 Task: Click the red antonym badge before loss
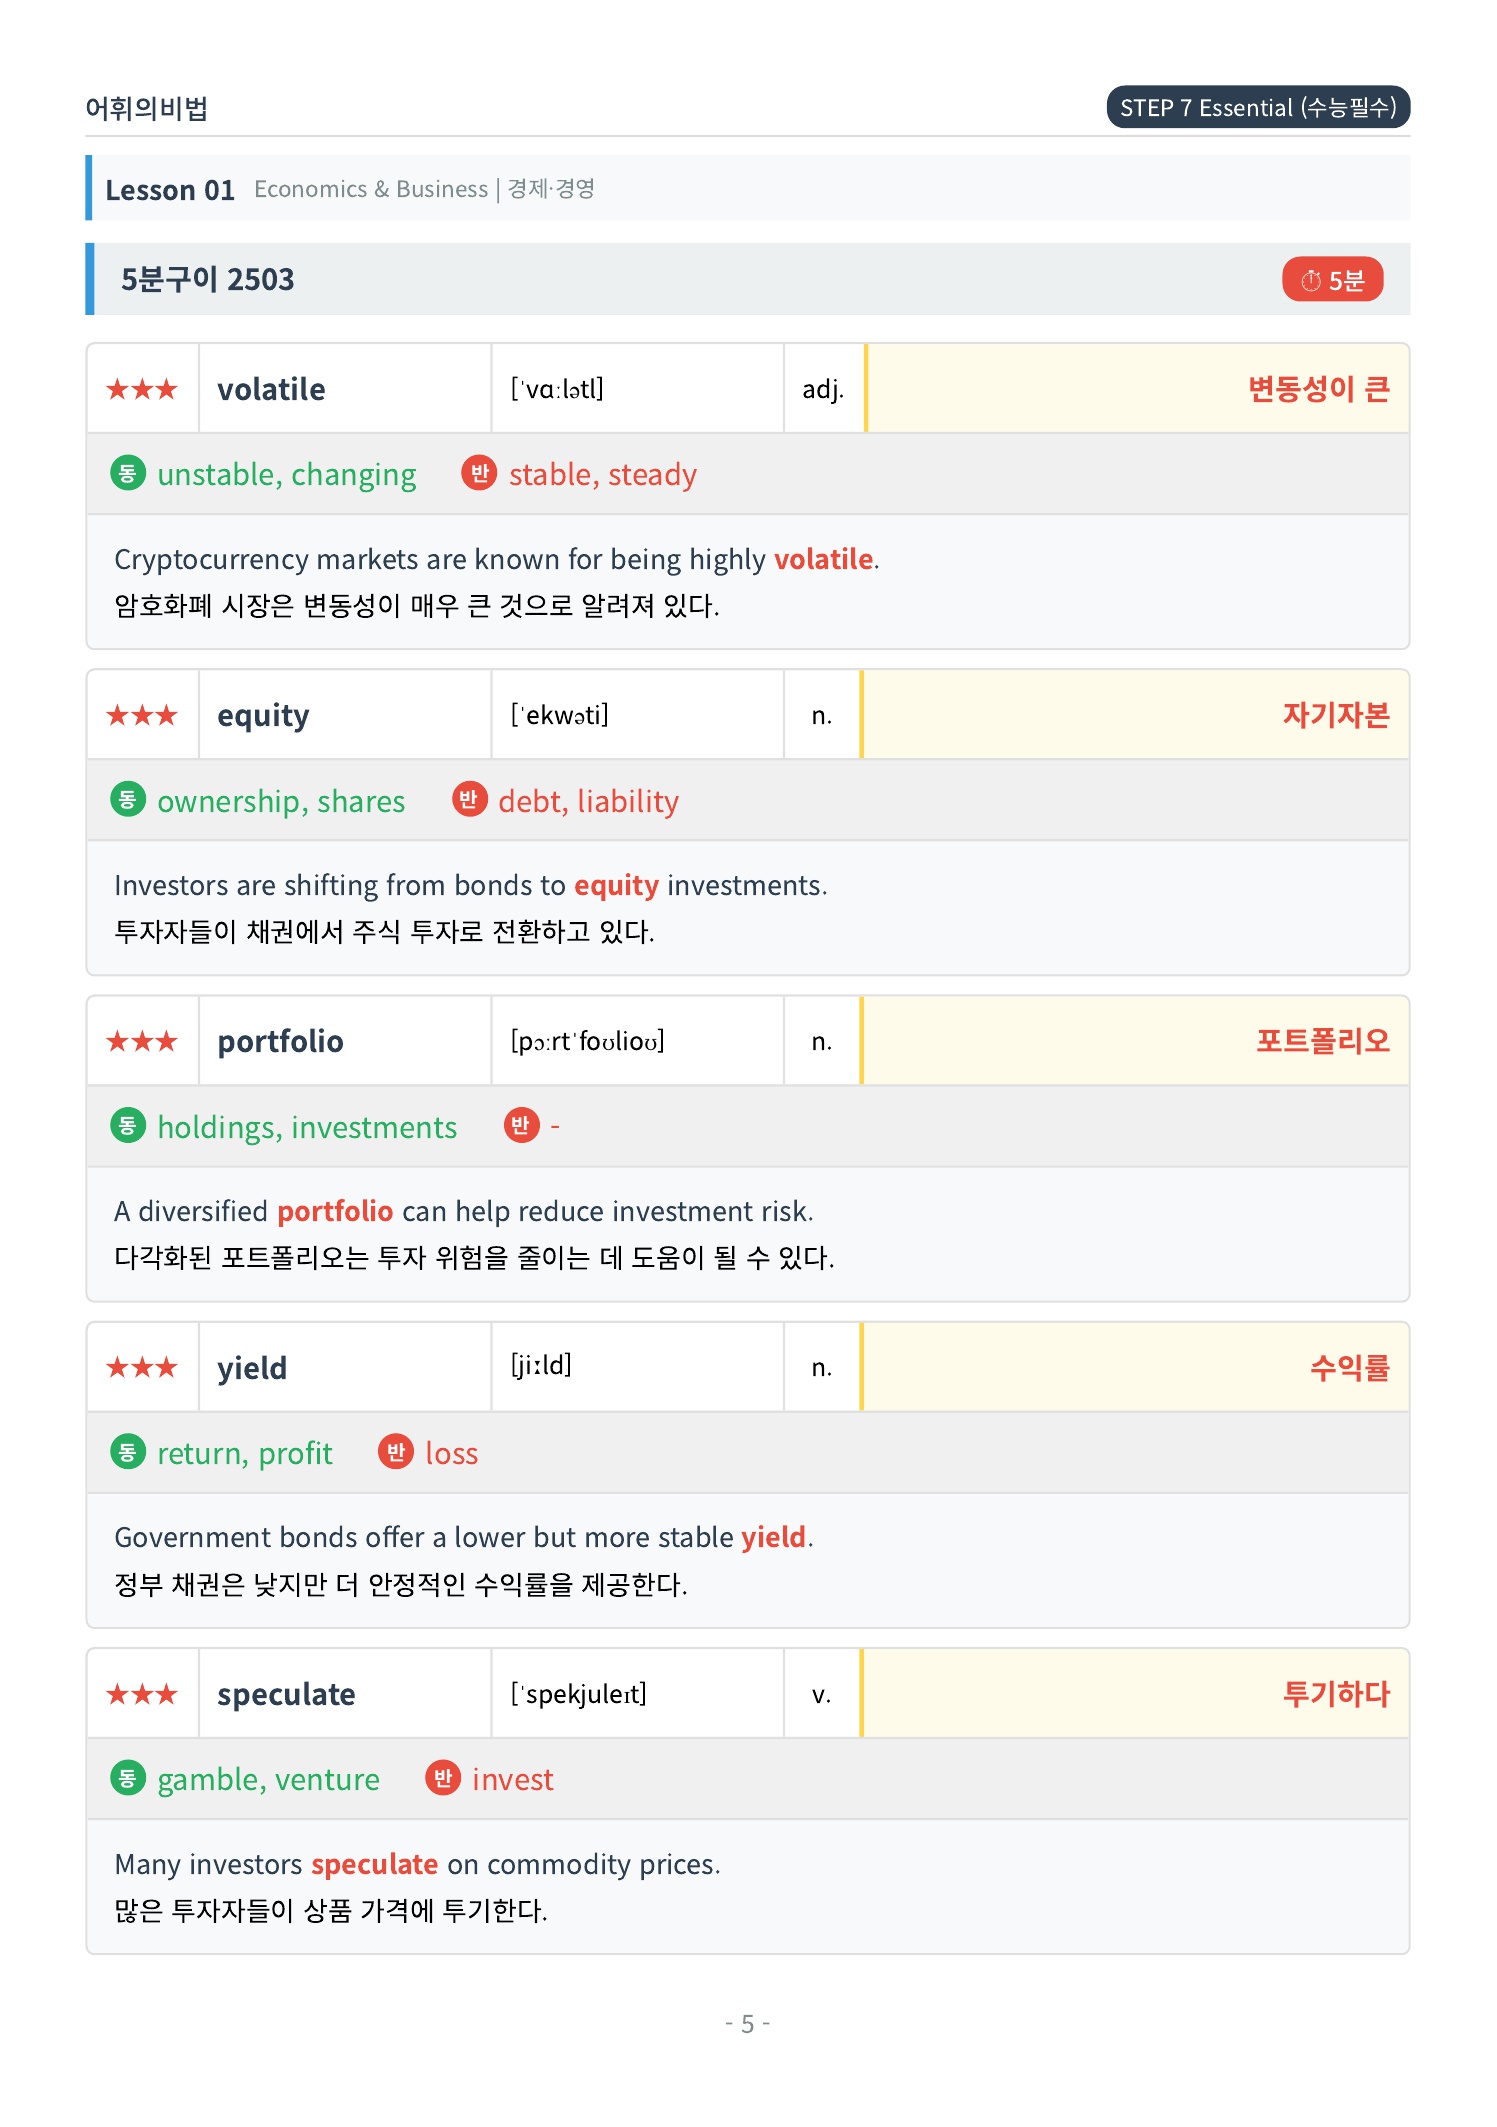395,1452
